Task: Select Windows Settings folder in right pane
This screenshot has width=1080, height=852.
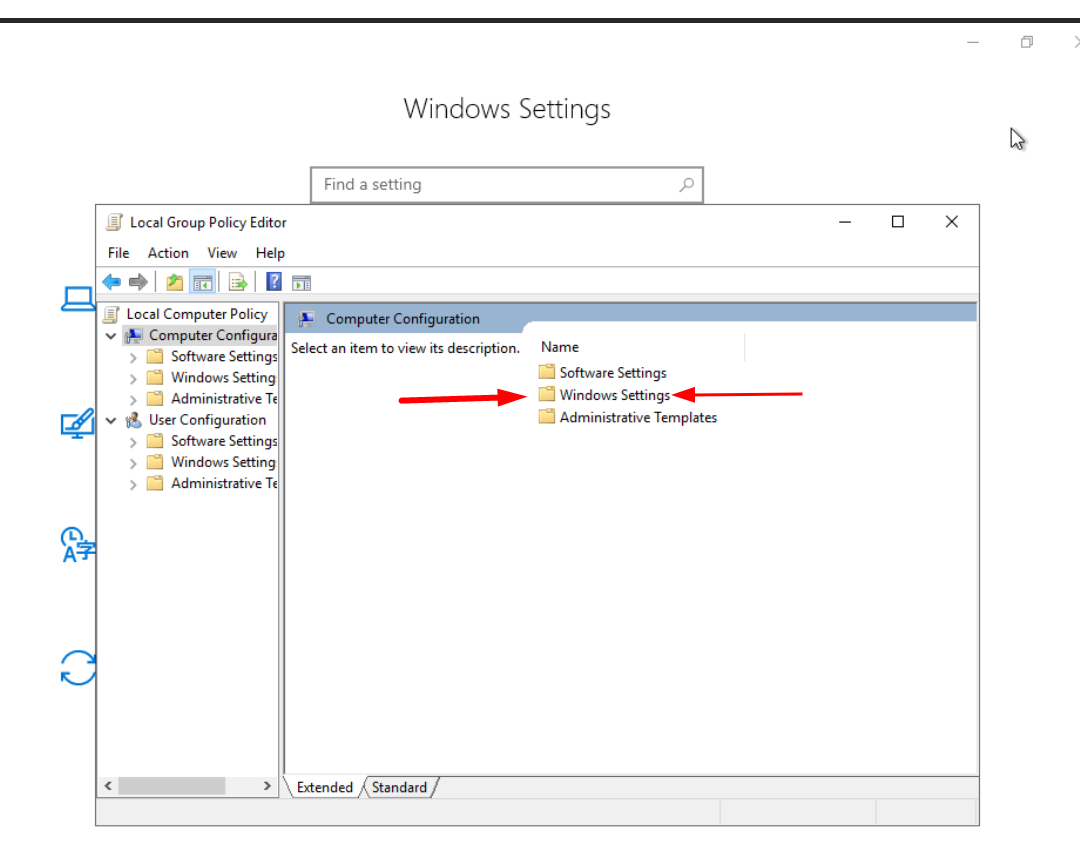Action: (x=614, y=395)
